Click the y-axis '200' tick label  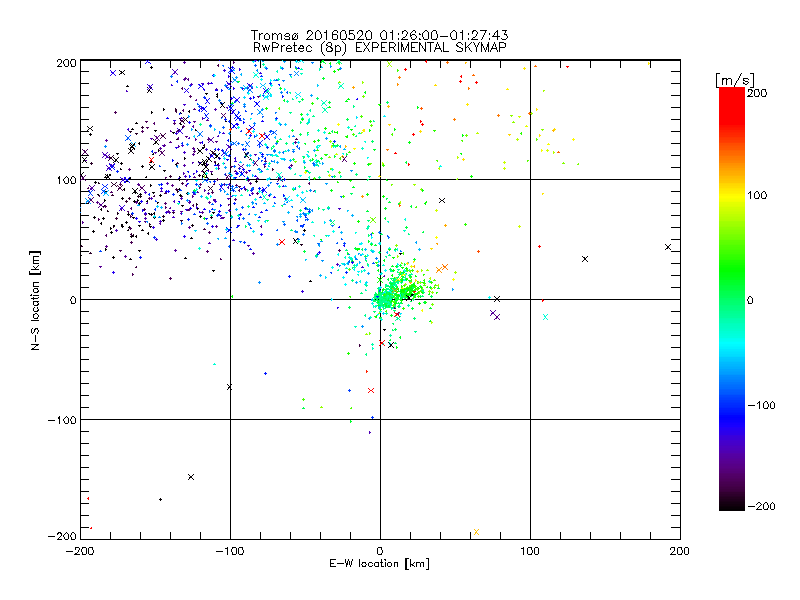point(66,63)
